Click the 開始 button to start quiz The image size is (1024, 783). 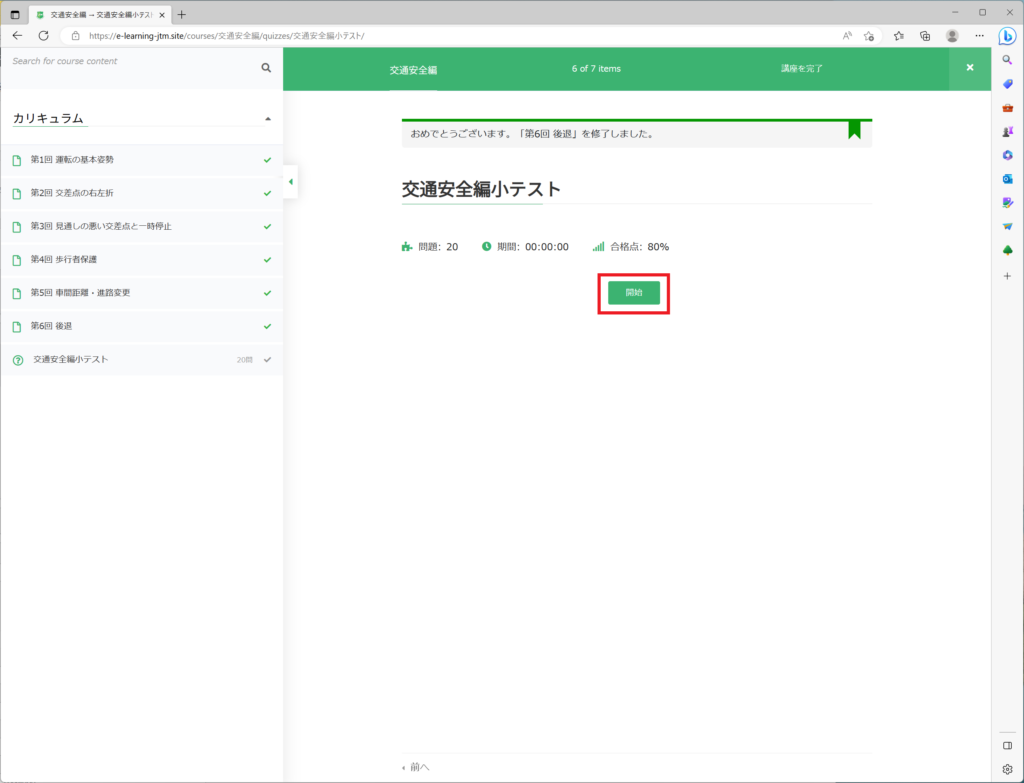point(634,293)
